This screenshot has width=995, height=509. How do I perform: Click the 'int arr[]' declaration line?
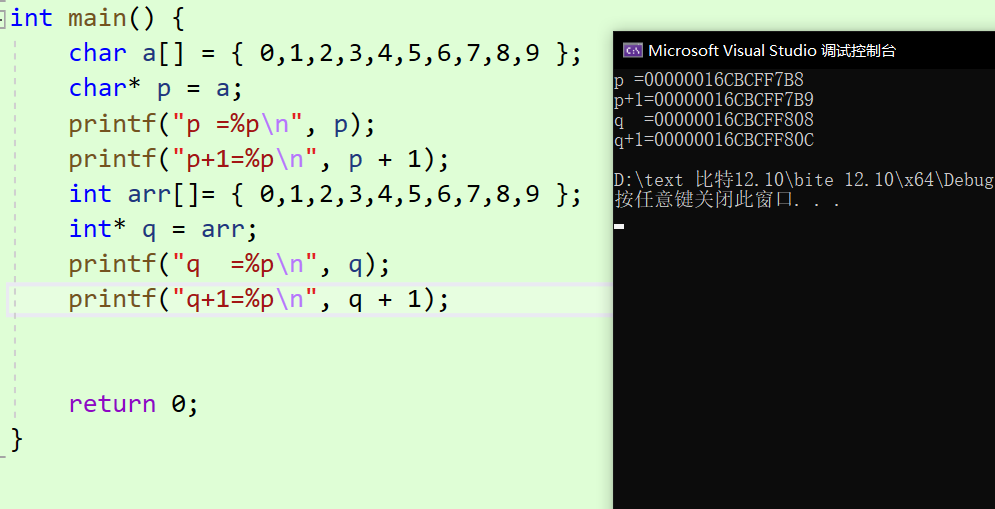(325, 194)
